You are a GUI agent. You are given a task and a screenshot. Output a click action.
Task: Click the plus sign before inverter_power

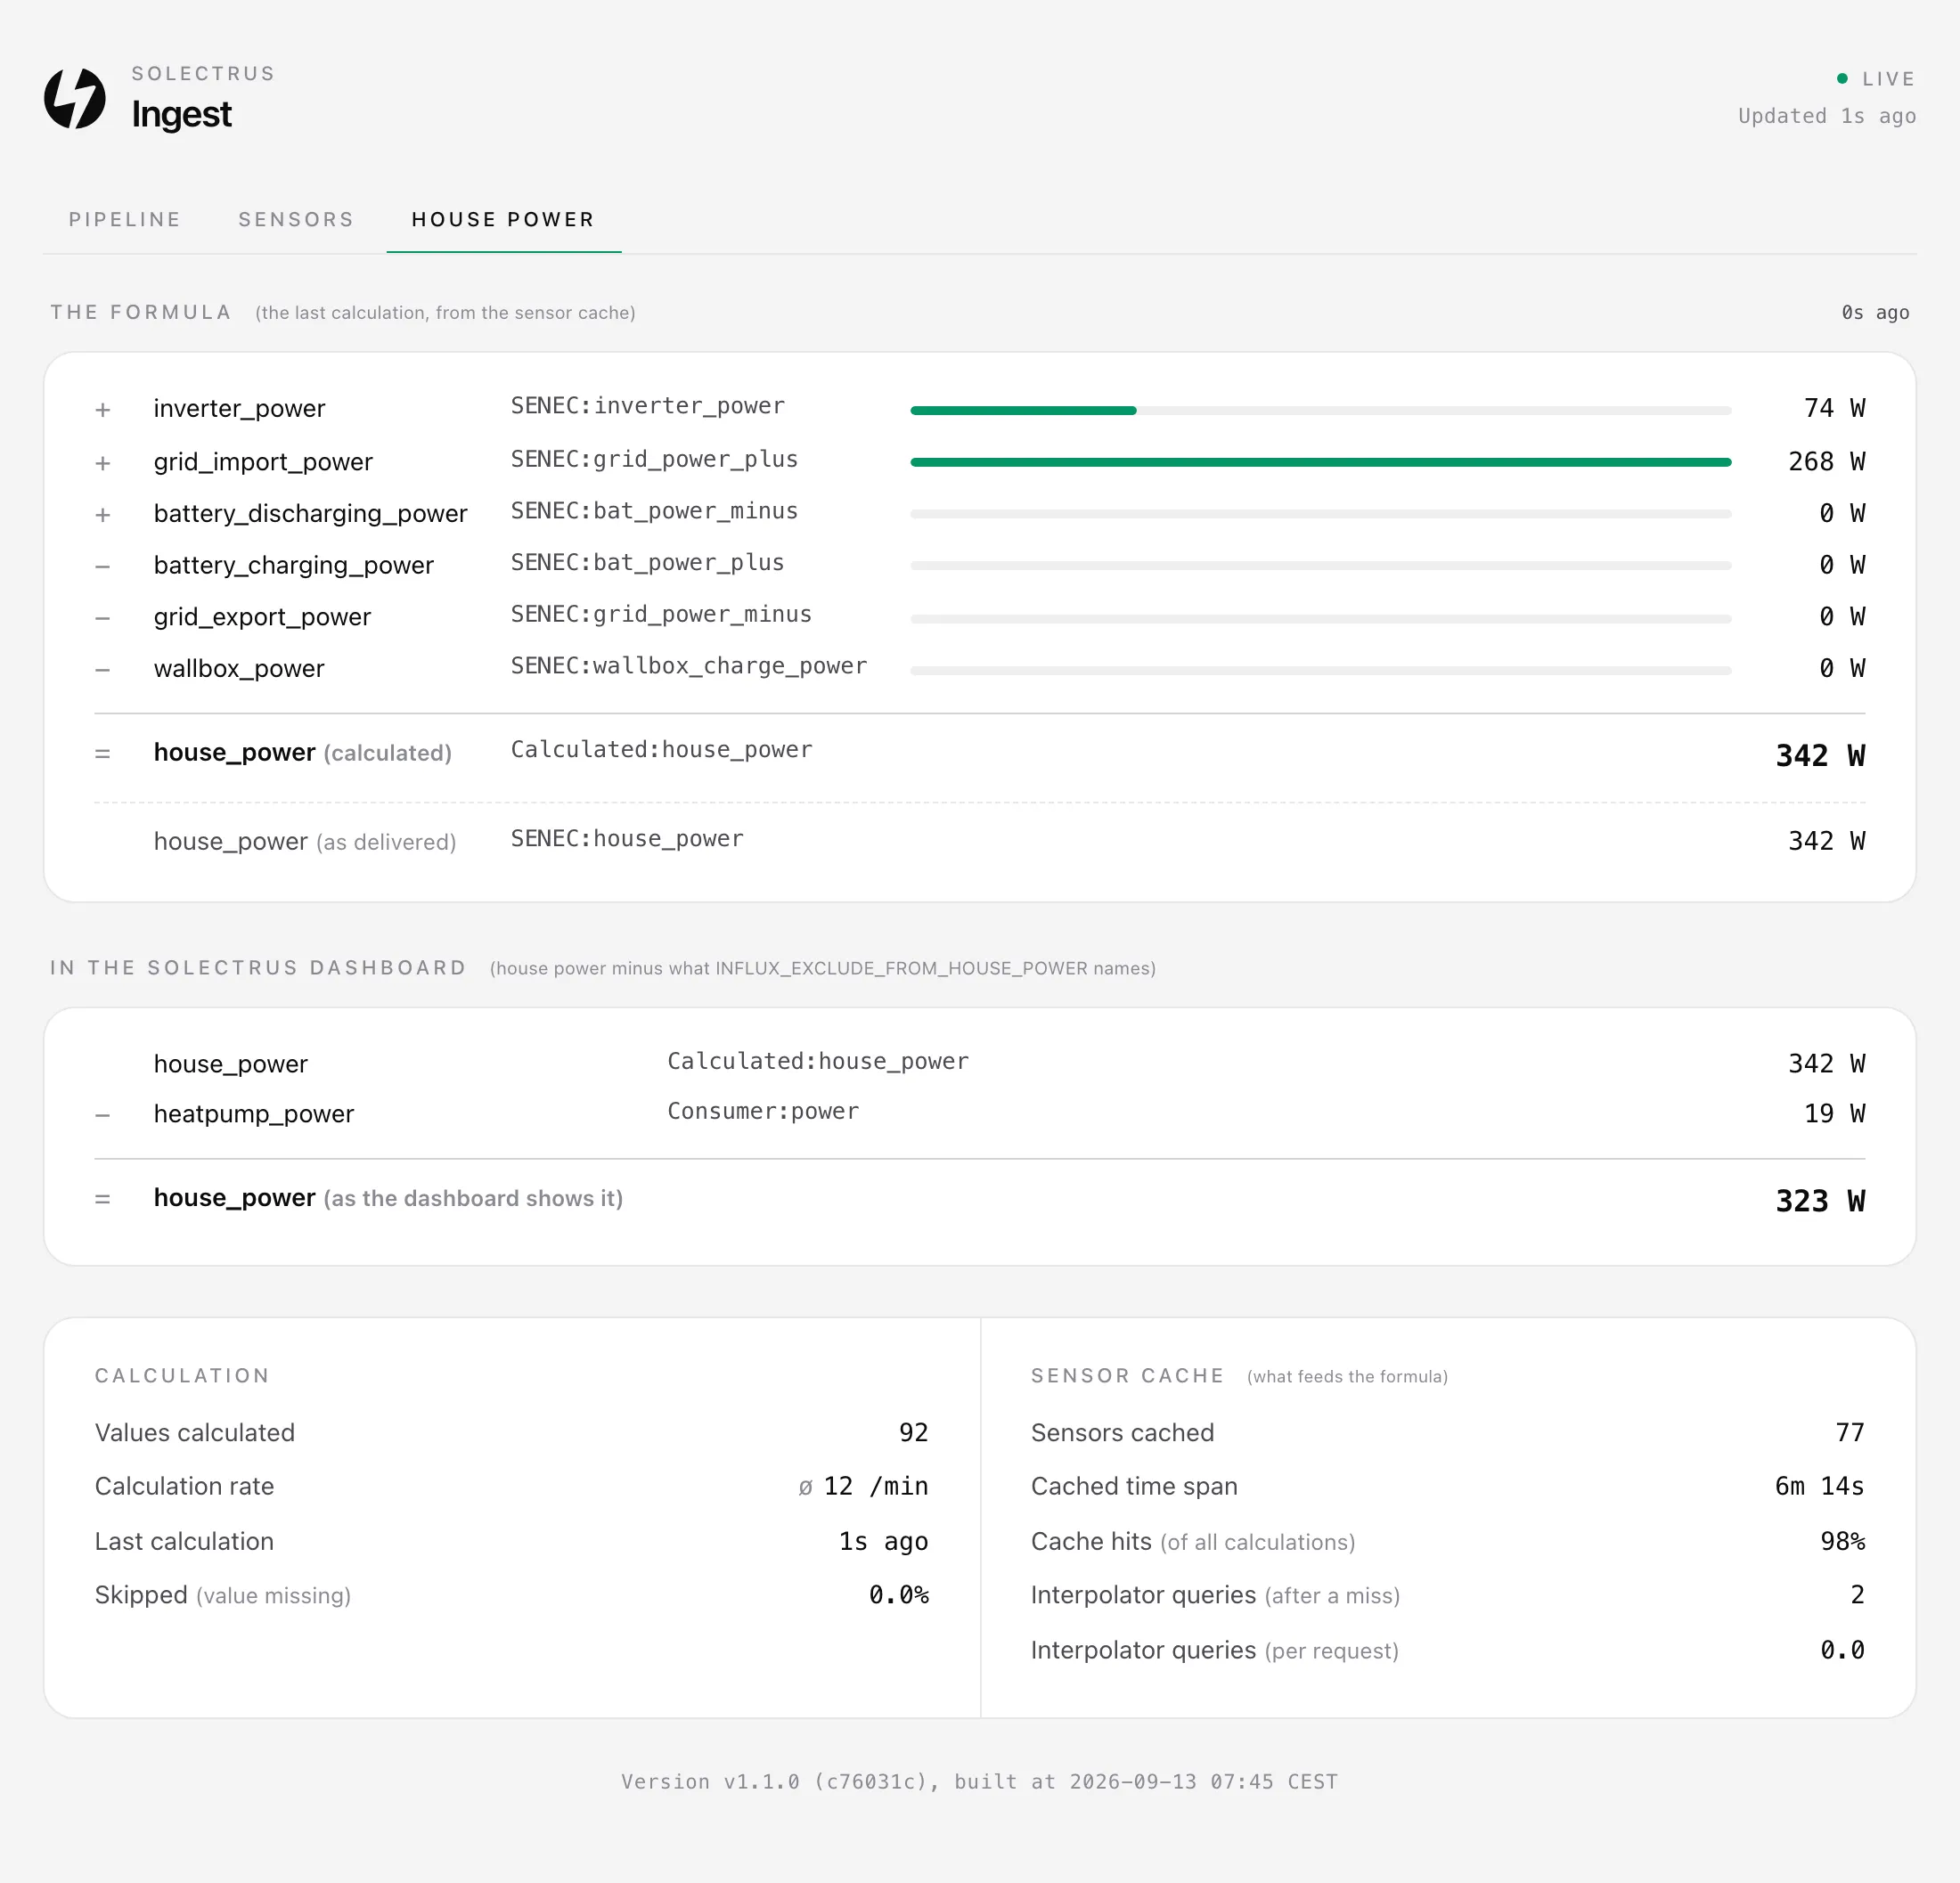point(102,410)
